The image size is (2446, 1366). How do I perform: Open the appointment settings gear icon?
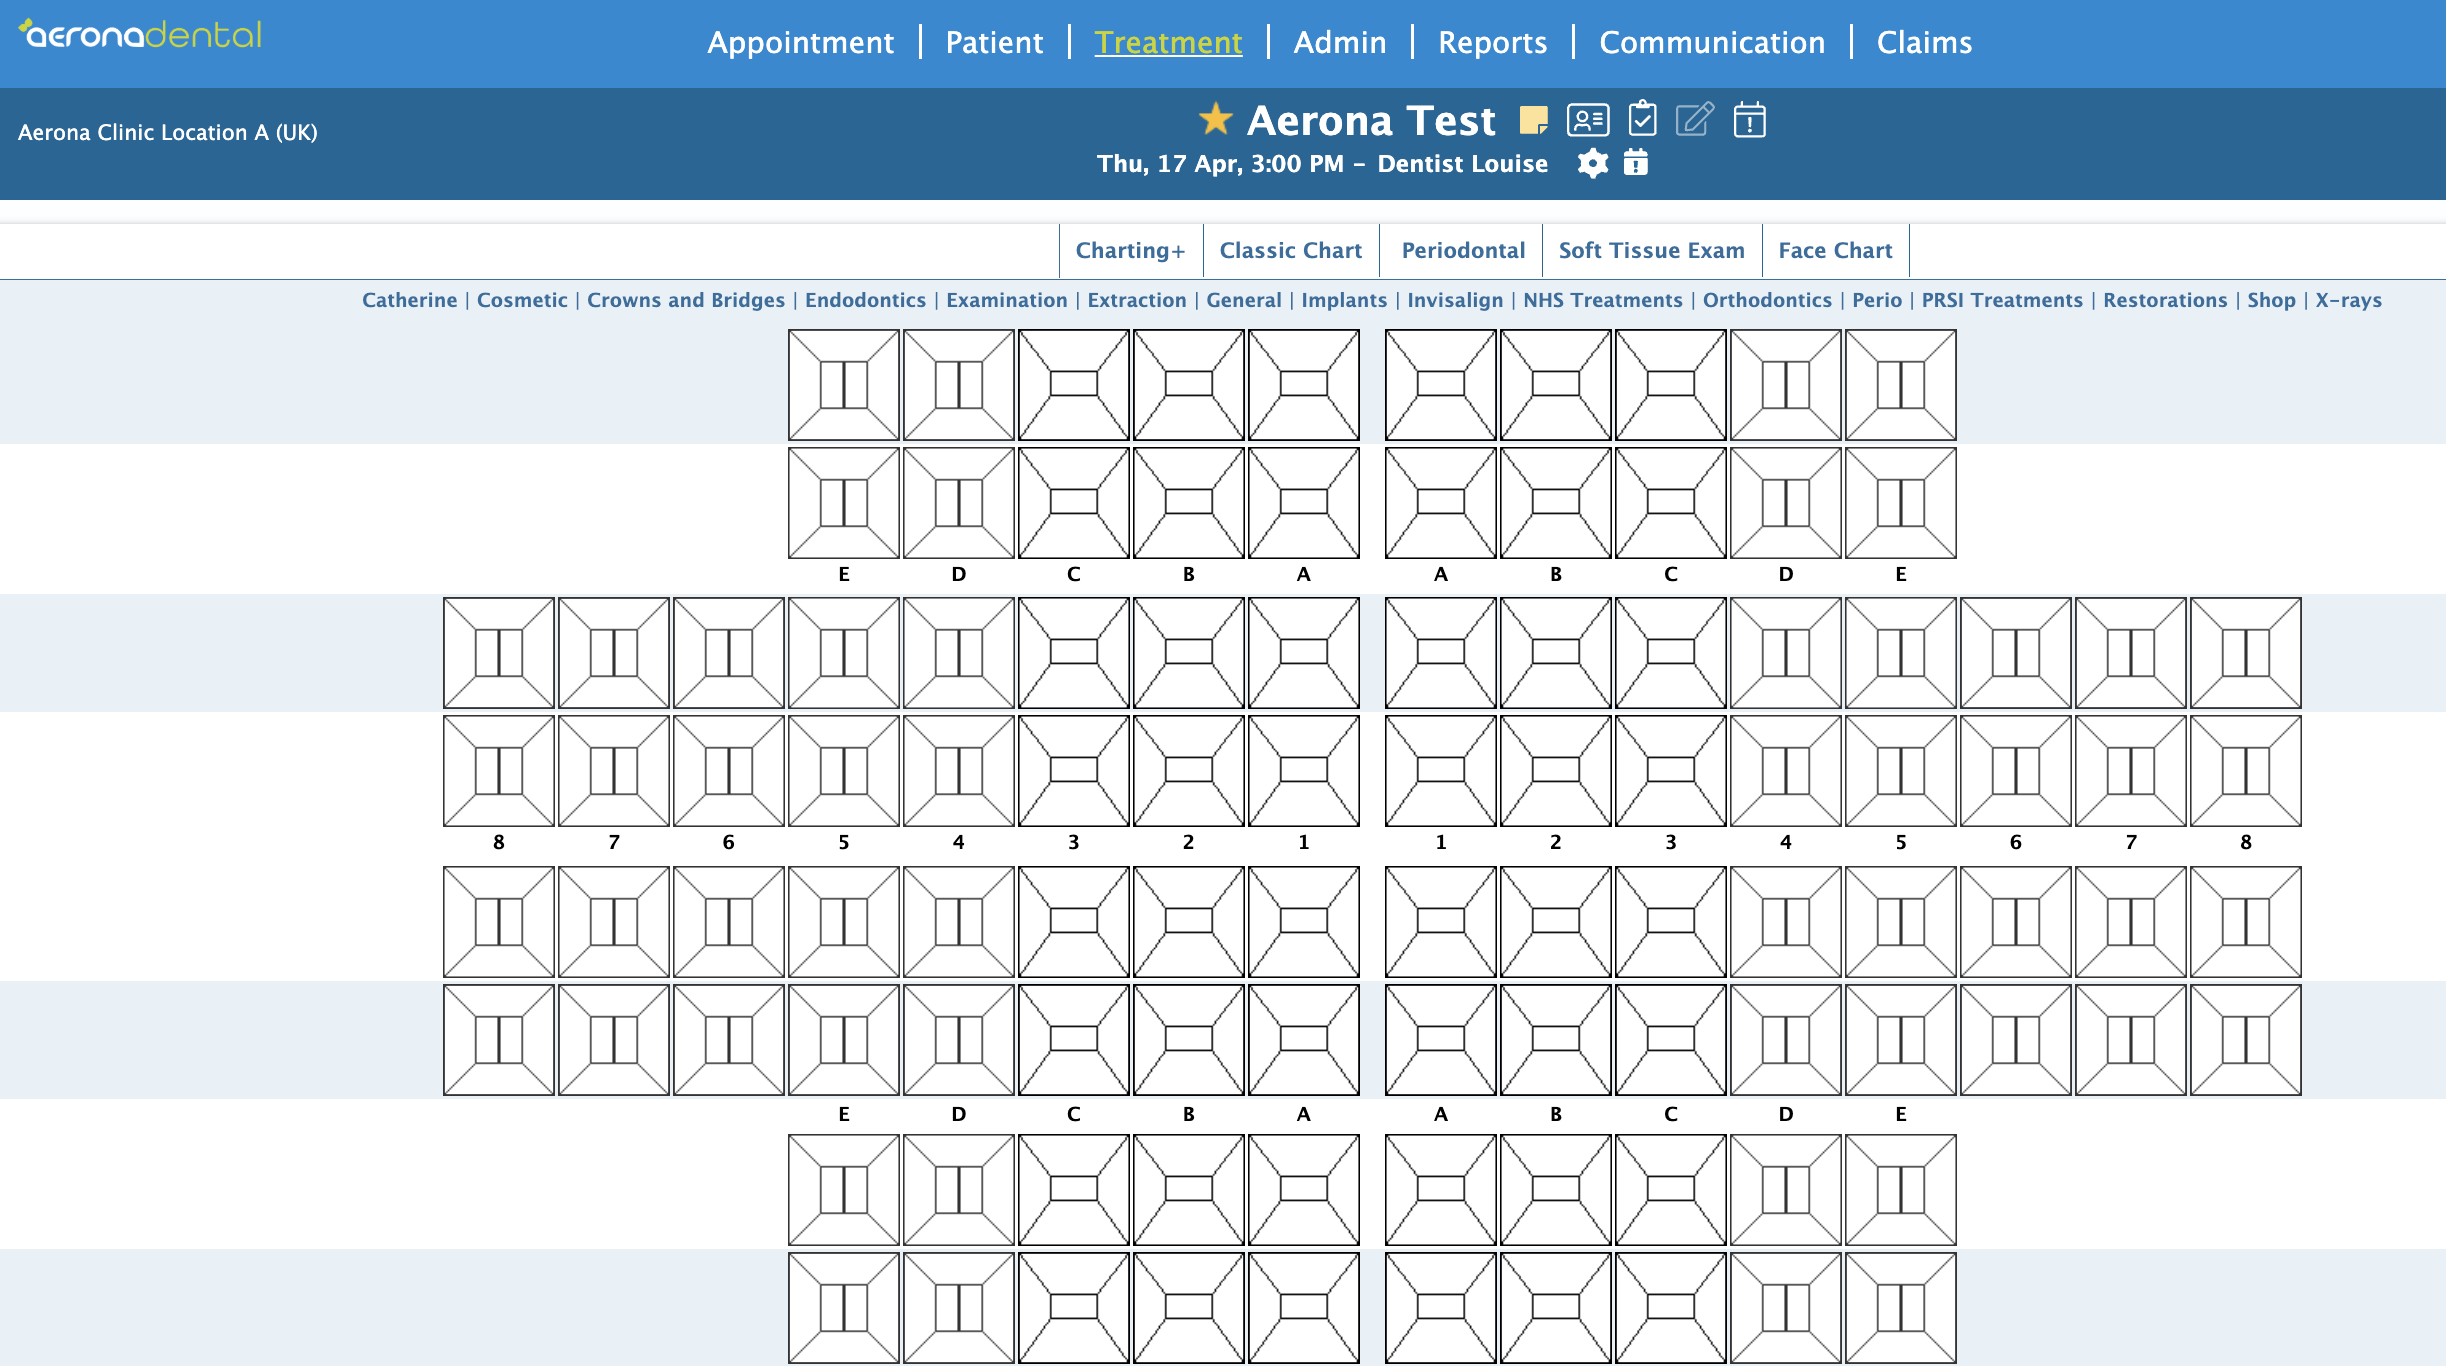click(1593, 163)
